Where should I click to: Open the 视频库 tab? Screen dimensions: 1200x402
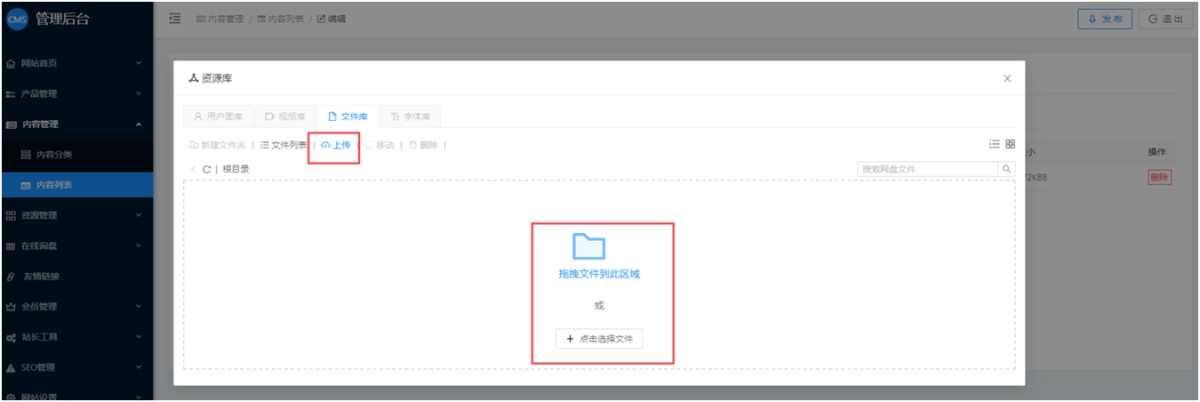[285, 116]
